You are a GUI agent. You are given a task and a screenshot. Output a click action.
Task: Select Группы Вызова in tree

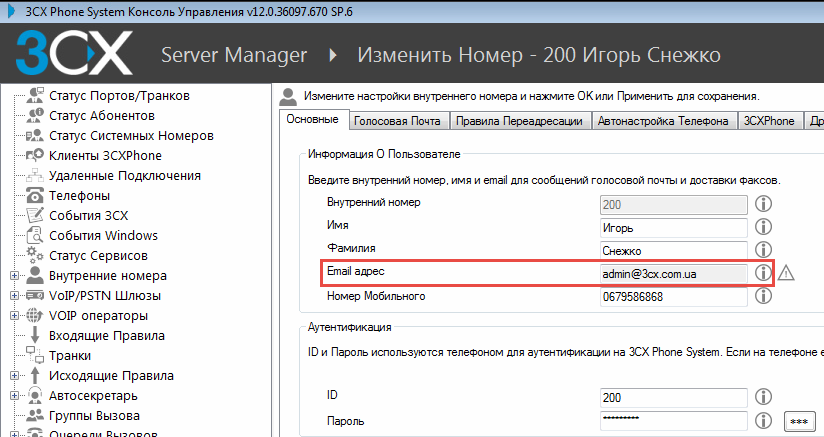(x=94, y=415)
